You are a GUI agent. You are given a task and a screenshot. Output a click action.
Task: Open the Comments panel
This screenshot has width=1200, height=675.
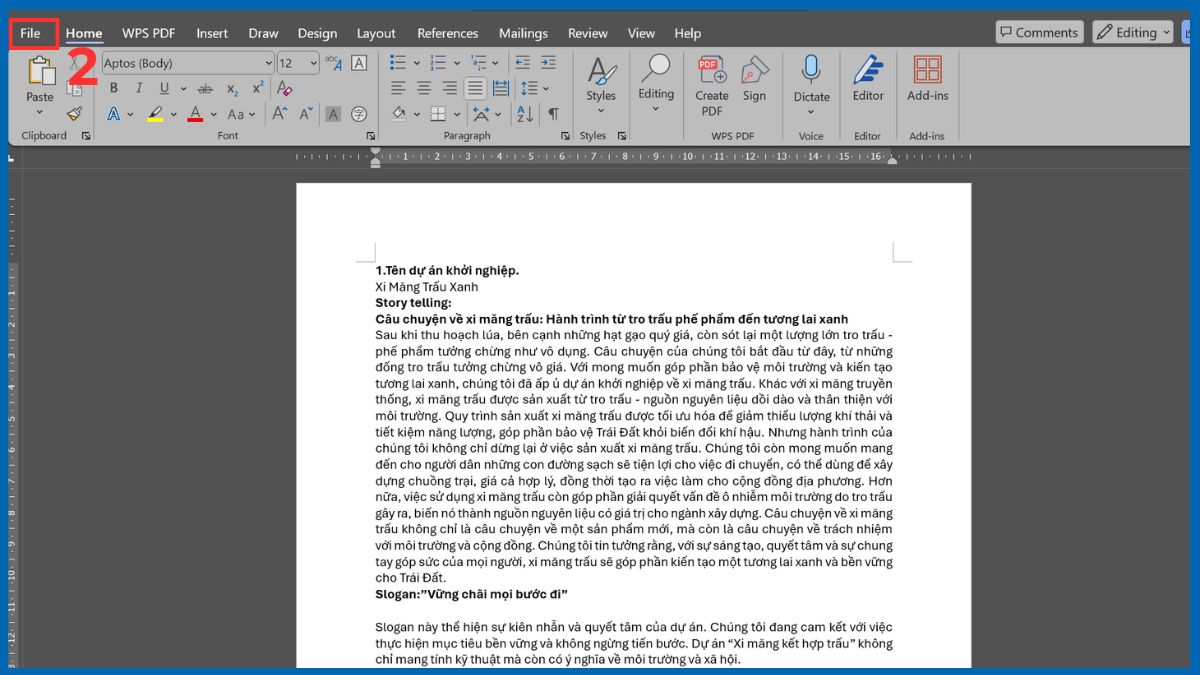point(1039,32)
